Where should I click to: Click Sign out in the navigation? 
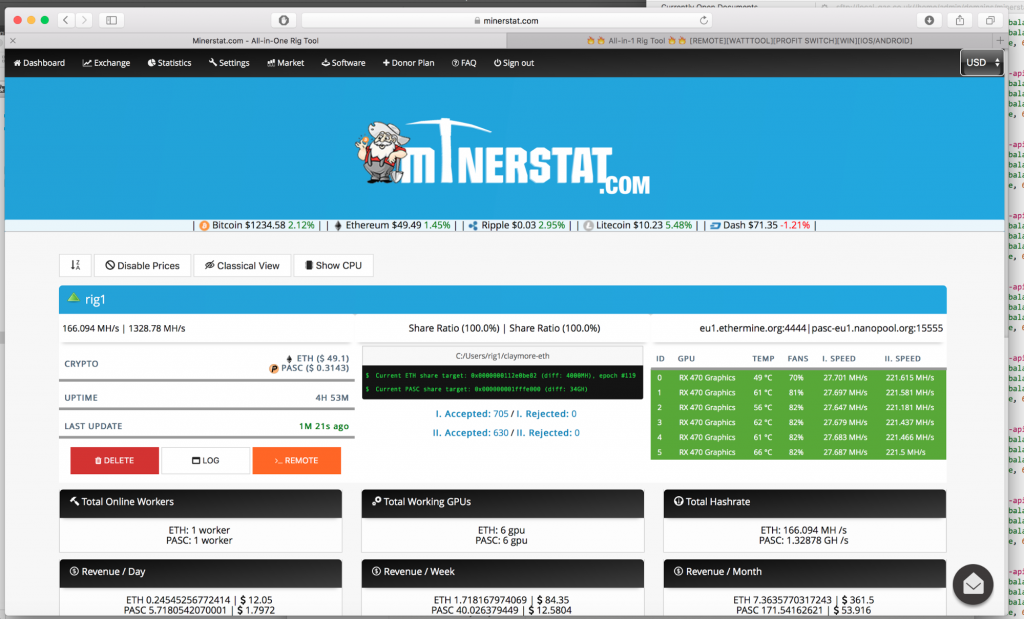coord(514,63)
